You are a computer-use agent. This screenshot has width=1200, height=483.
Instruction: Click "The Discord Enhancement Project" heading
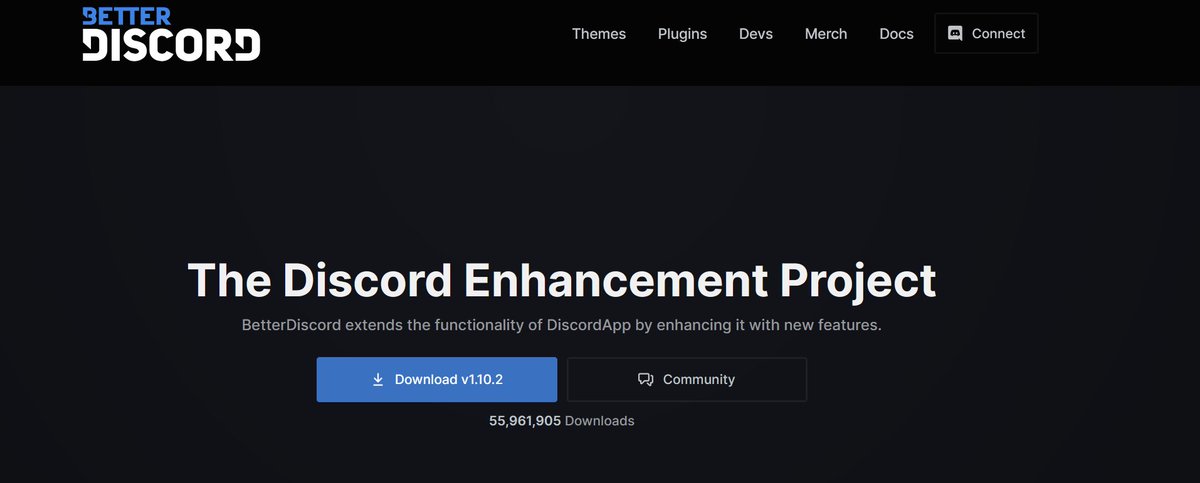pyautogui.click(x=562, y=280)
